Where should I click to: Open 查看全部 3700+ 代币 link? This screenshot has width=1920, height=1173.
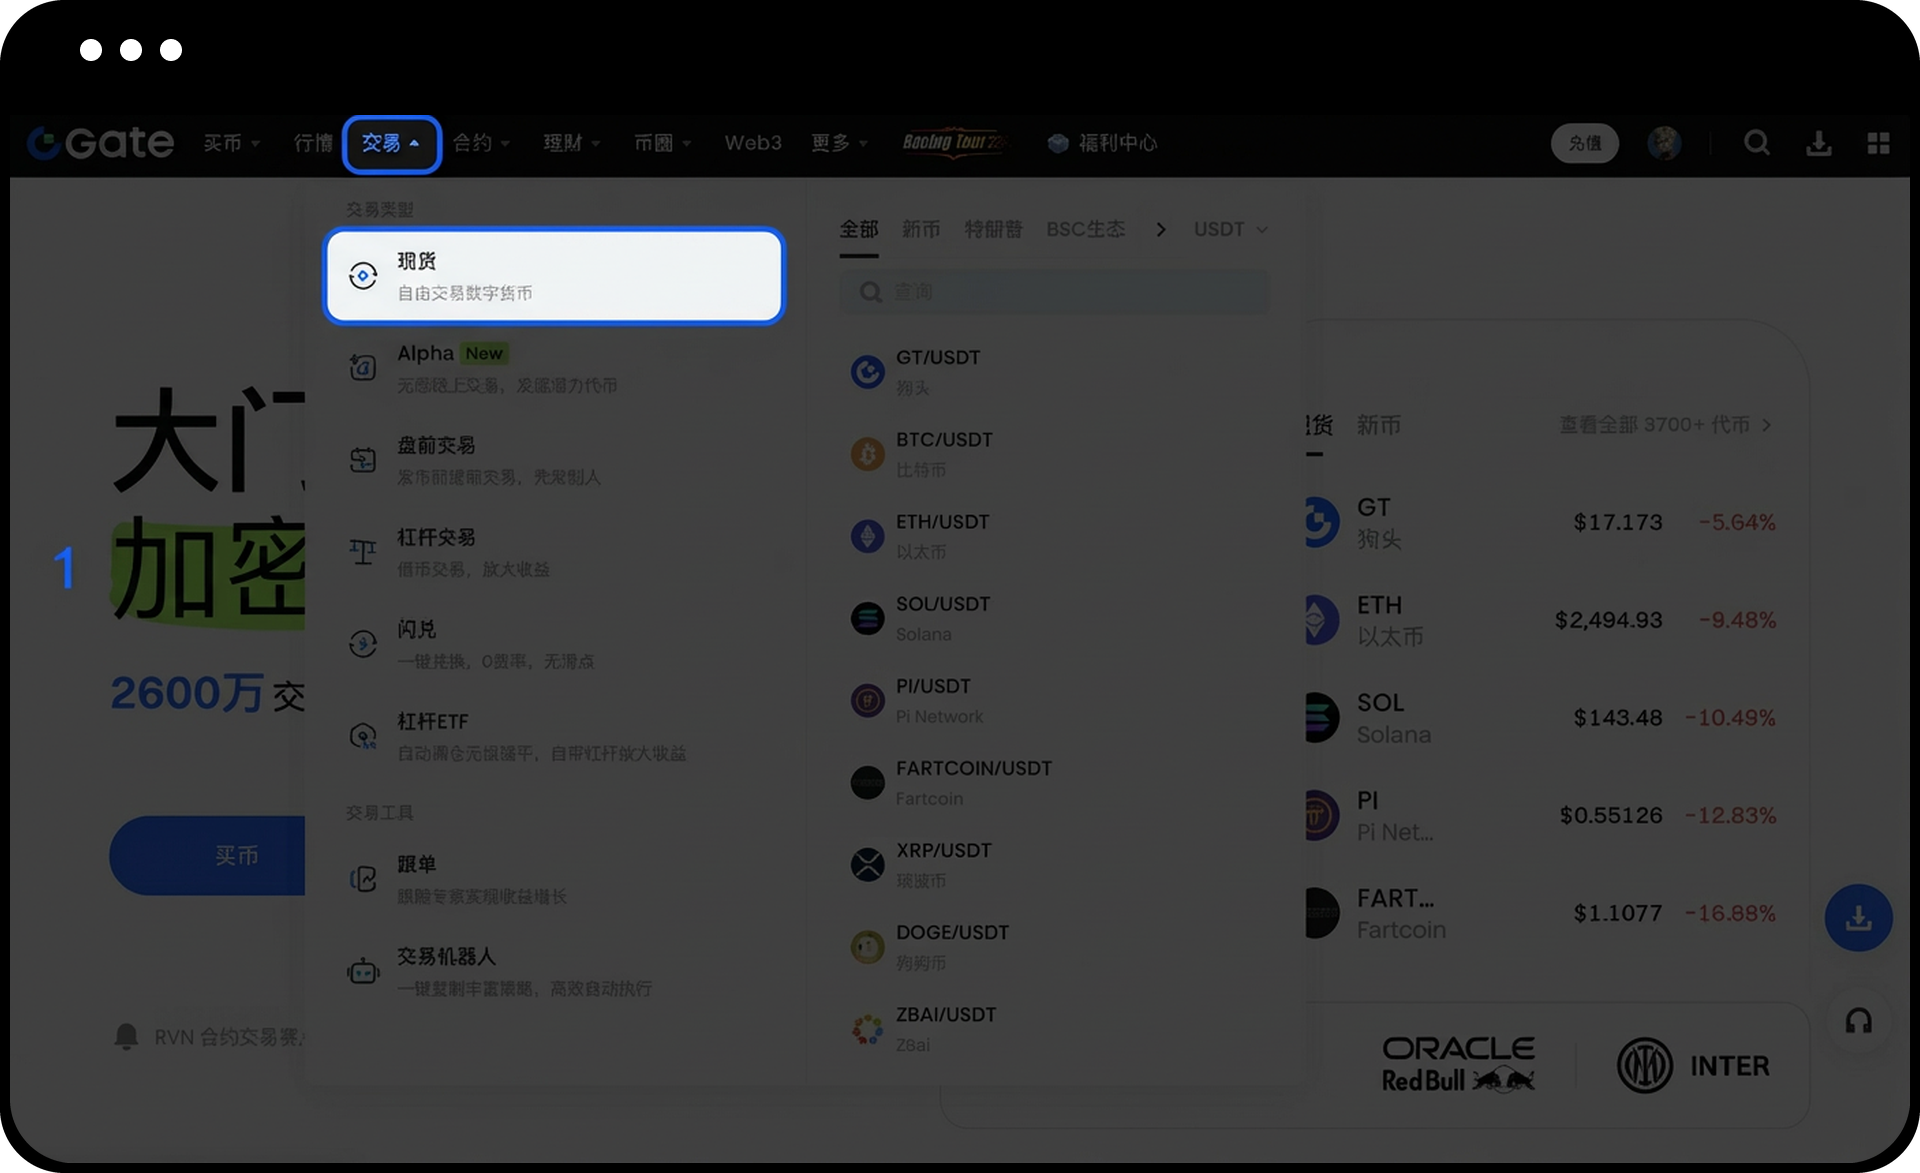(x=1664, y=425)
